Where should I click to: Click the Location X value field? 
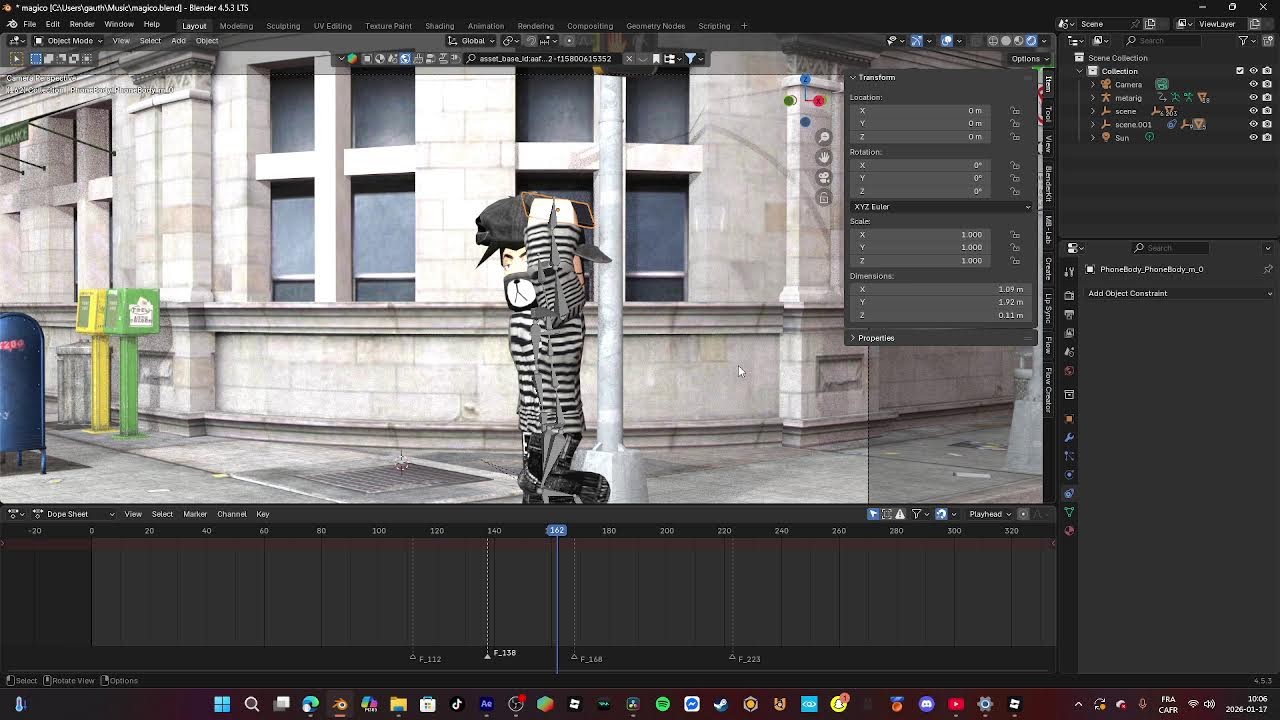(x=927, y=110)
